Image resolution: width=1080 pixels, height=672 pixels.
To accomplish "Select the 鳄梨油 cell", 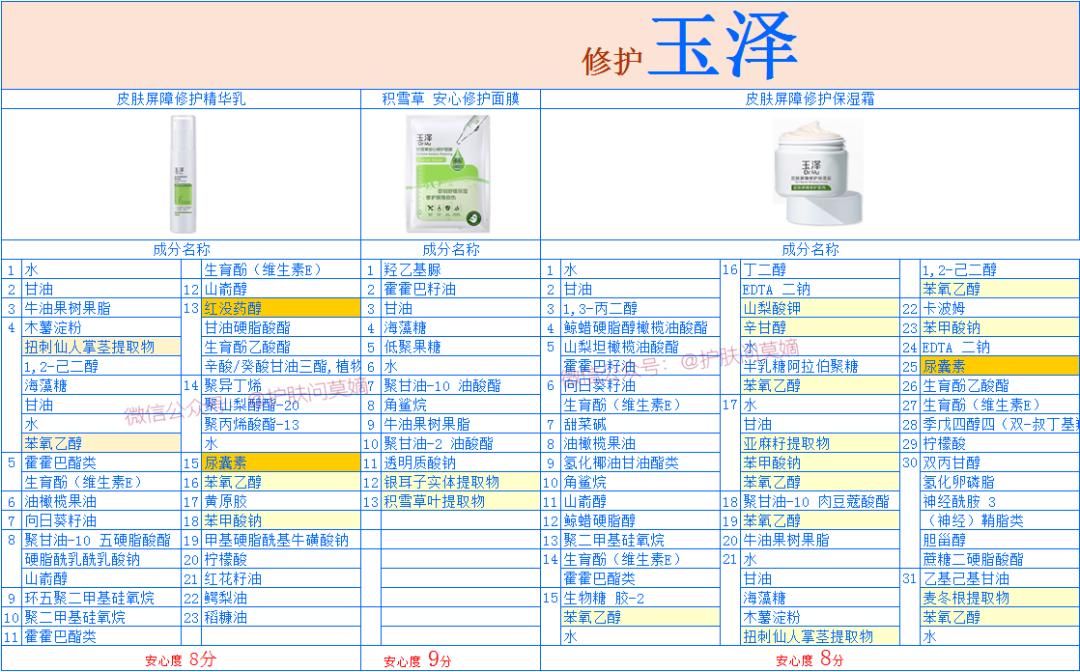I will pos(281,598).
